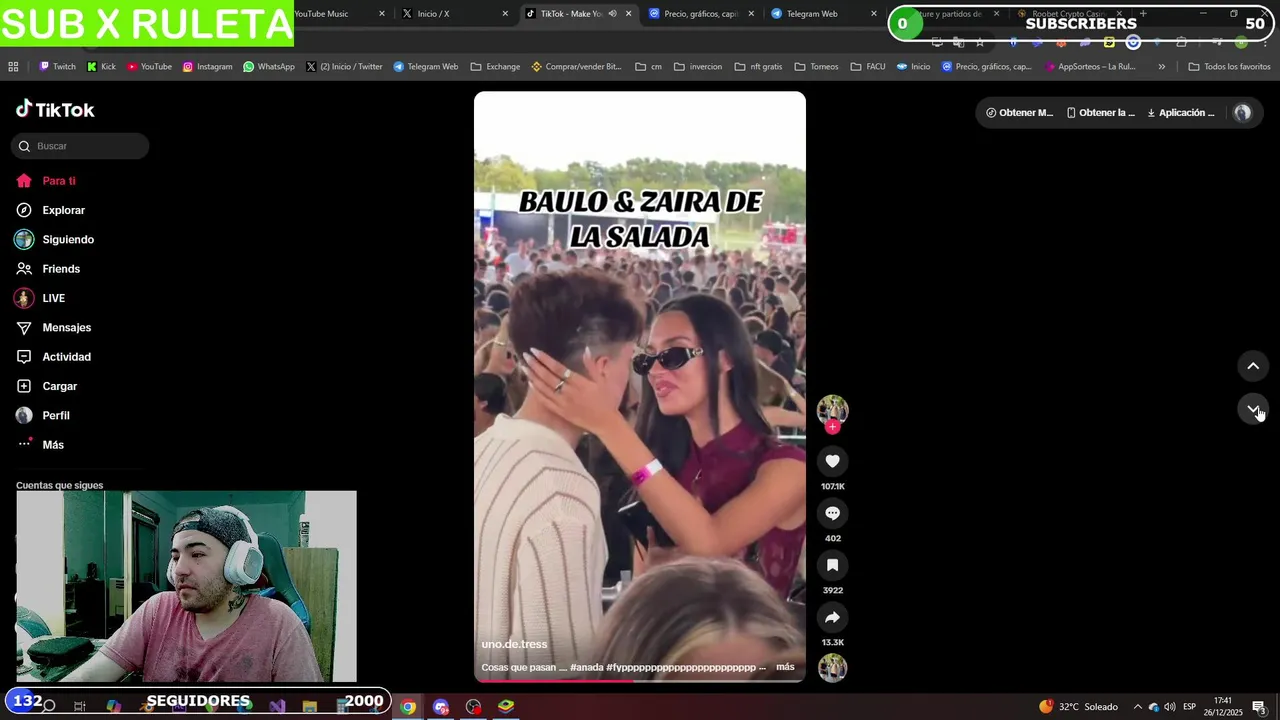
Task: Open the Twitch bookmark
Action: (57, 67)
